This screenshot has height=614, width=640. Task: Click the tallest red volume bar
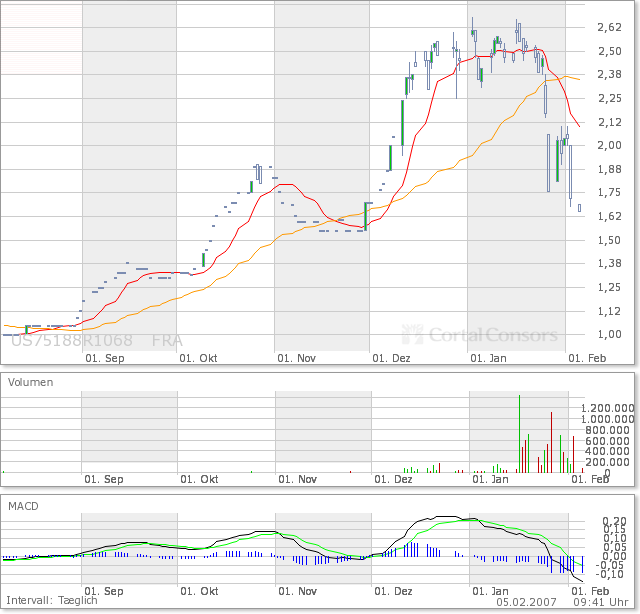point(551,442)
